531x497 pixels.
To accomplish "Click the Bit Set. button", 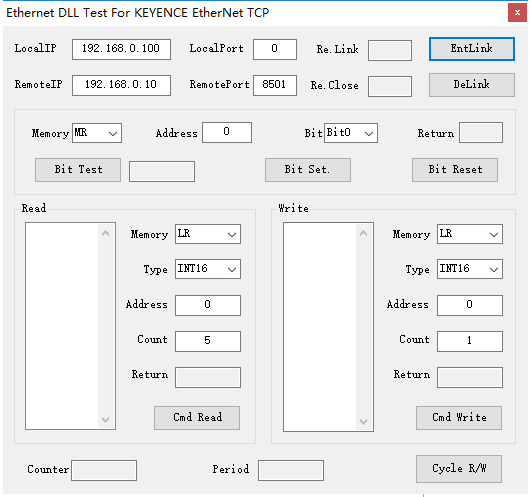I will click(308, 170).
